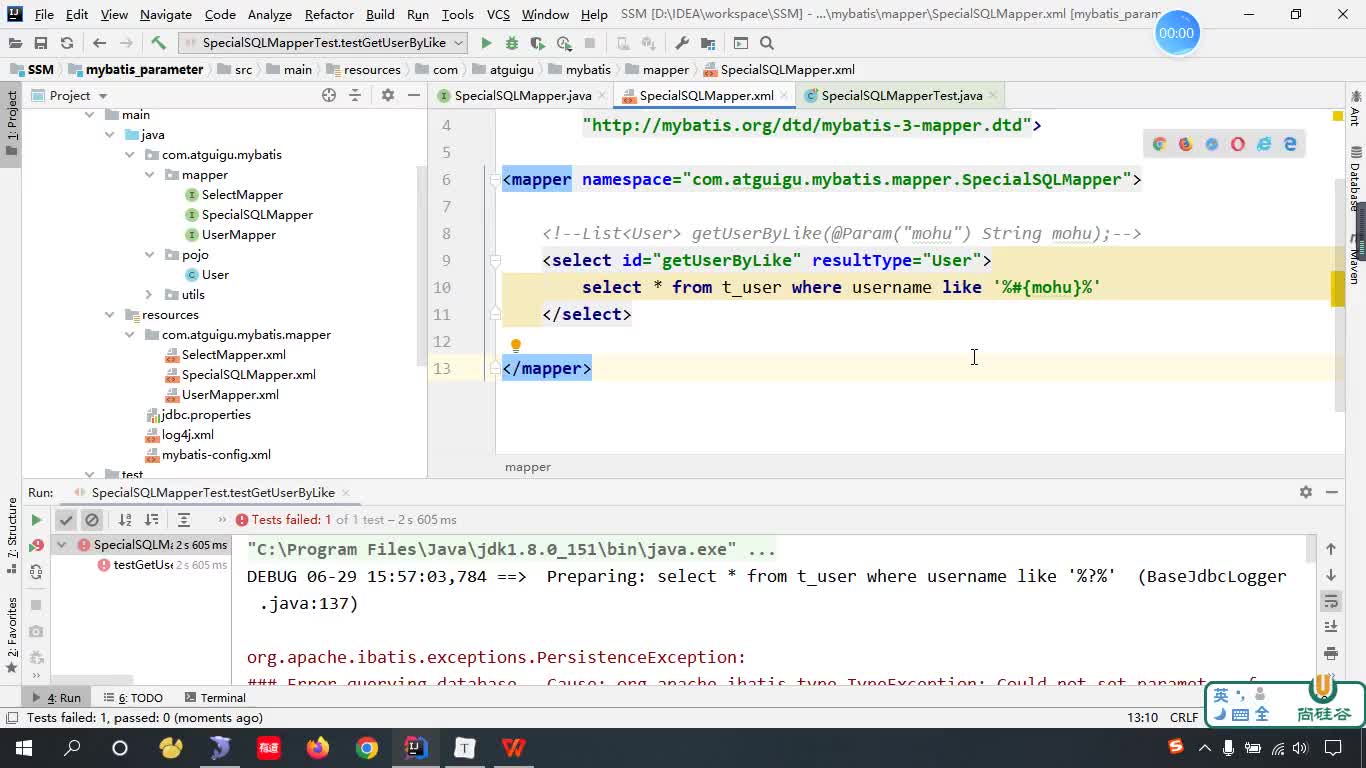Switch to SpecialSQLMapperTest.java tab

pos(901,96)
